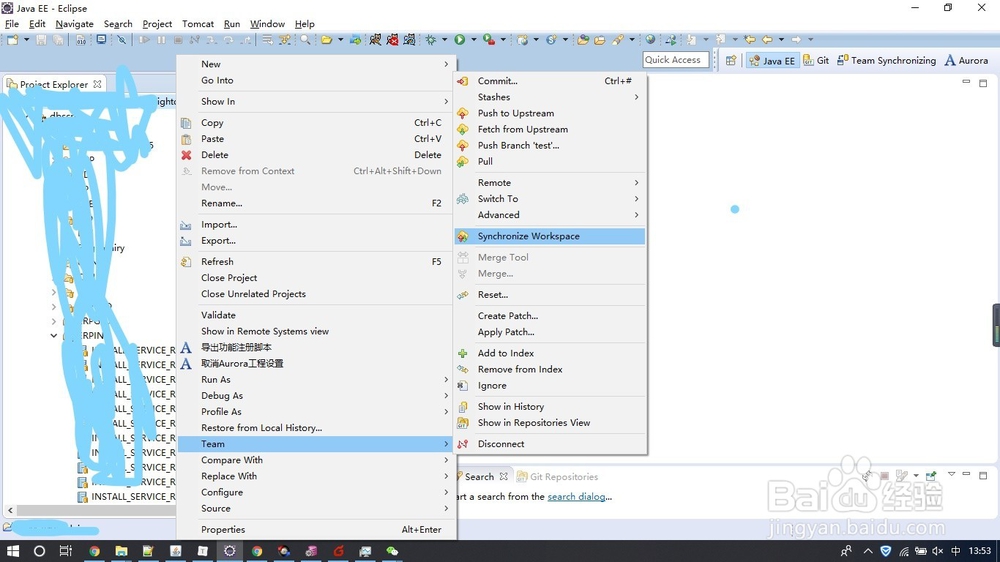Close the Project Explorer view tab
1000x562 pixels.
click(x=97, y=84)
